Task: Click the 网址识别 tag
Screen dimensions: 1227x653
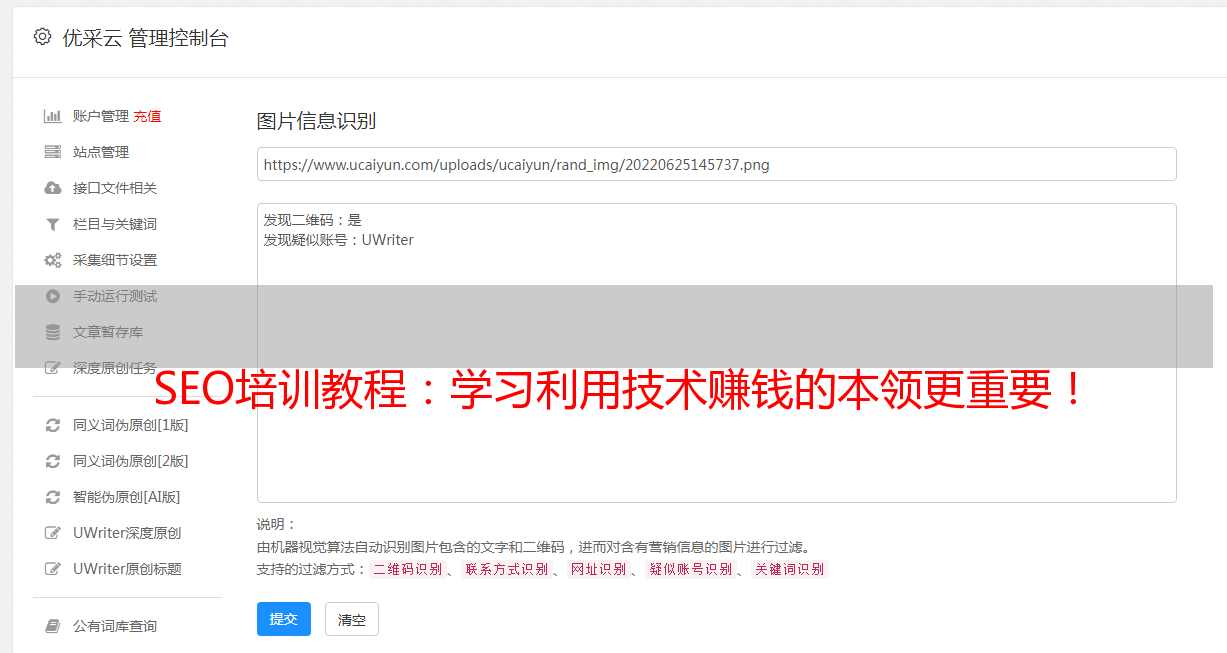Action: 598,569
